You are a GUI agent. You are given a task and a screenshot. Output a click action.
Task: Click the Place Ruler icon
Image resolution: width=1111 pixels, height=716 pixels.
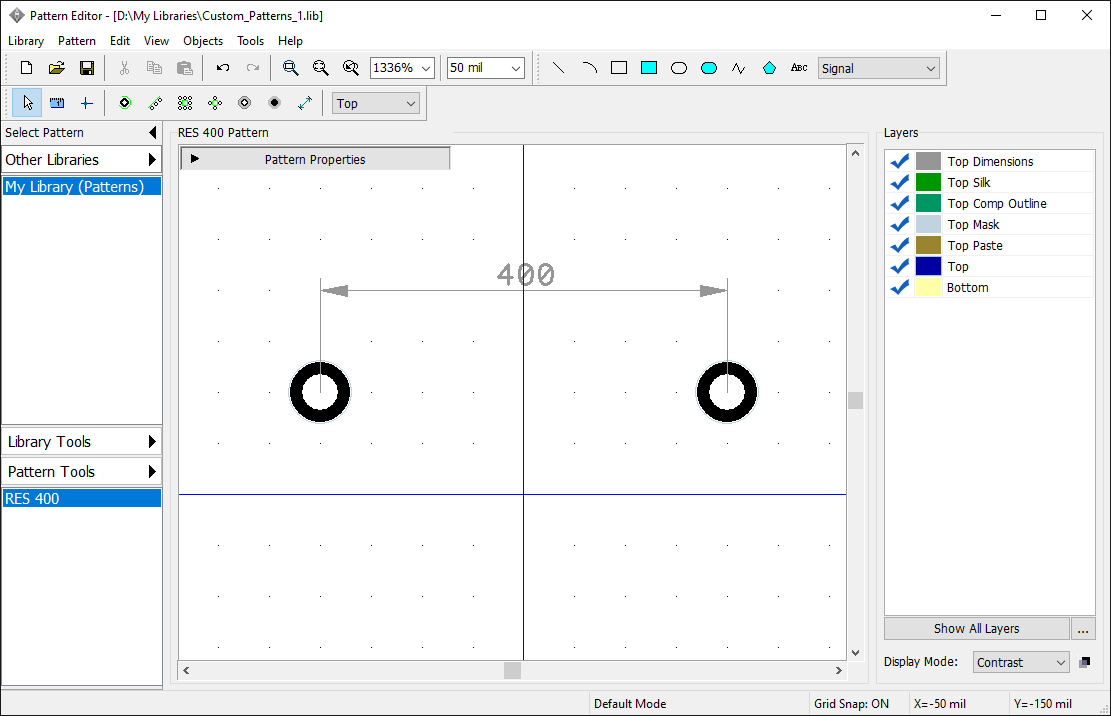(57, 103)
